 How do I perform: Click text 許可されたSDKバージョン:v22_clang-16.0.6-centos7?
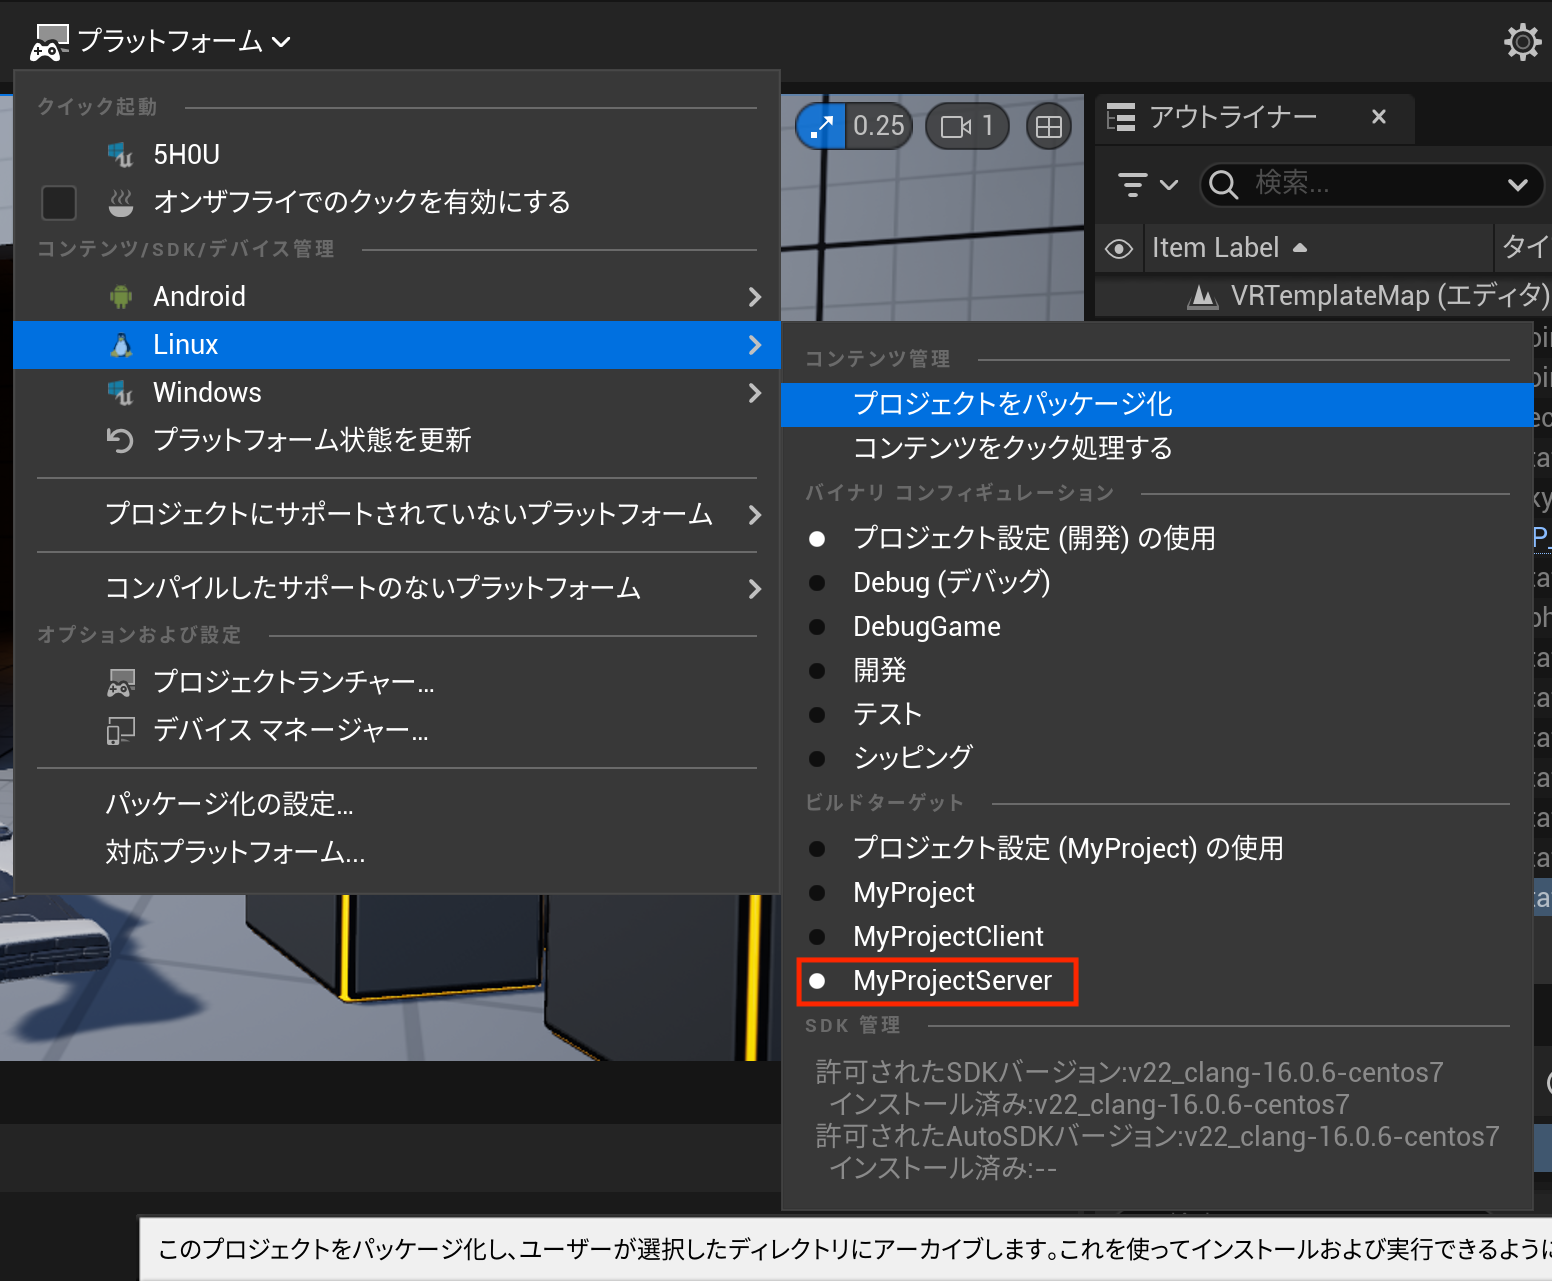1130,1072
